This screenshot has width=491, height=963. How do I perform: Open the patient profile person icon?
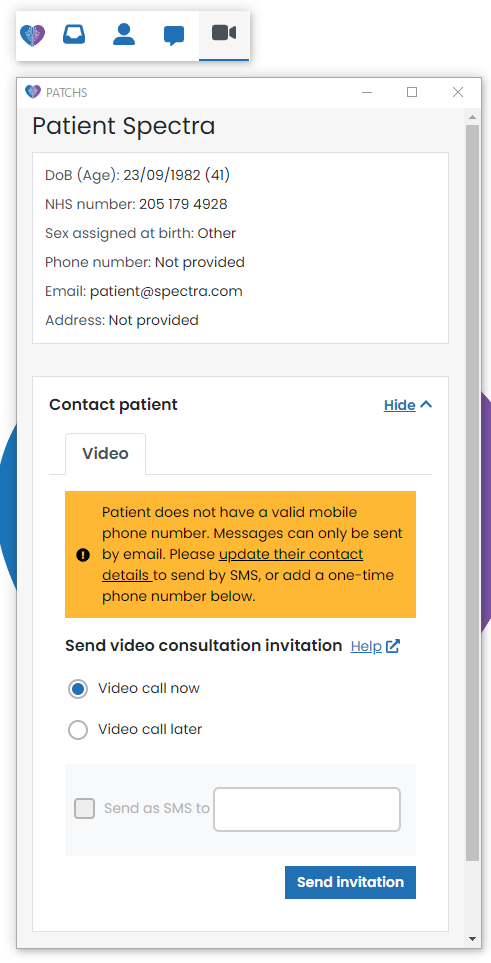pyautogui.click(x=124, y=34)
